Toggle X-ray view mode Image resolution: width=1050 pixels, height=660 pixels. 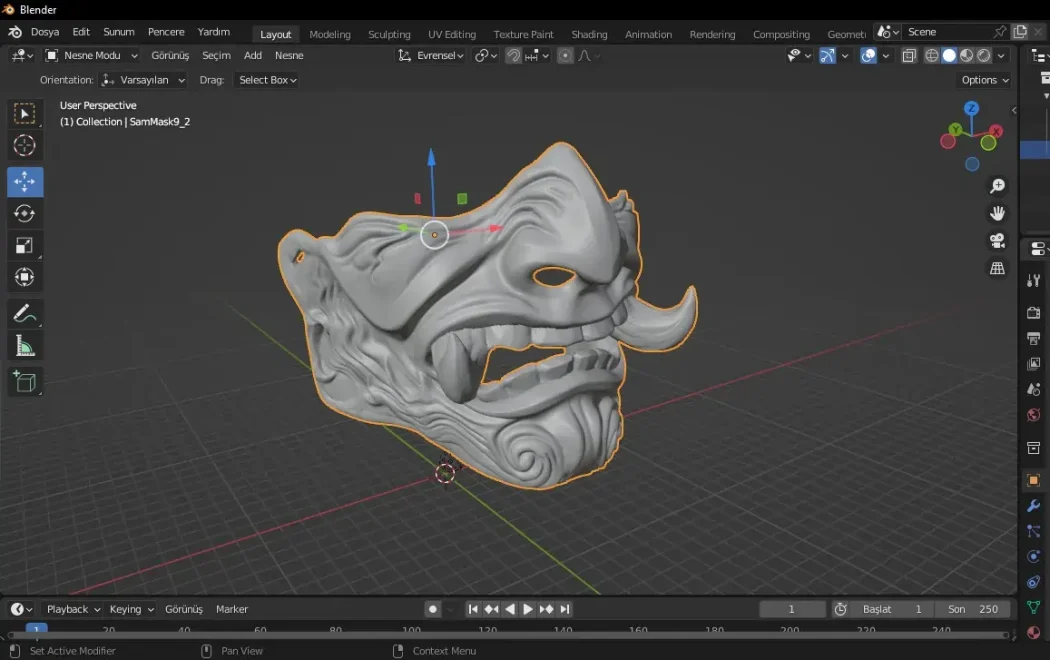pos(908,56)
